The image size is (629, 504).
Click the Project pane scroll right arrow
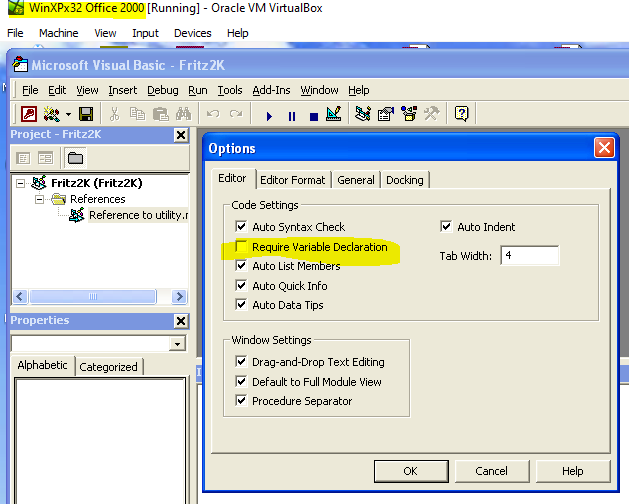click(179, 297)
